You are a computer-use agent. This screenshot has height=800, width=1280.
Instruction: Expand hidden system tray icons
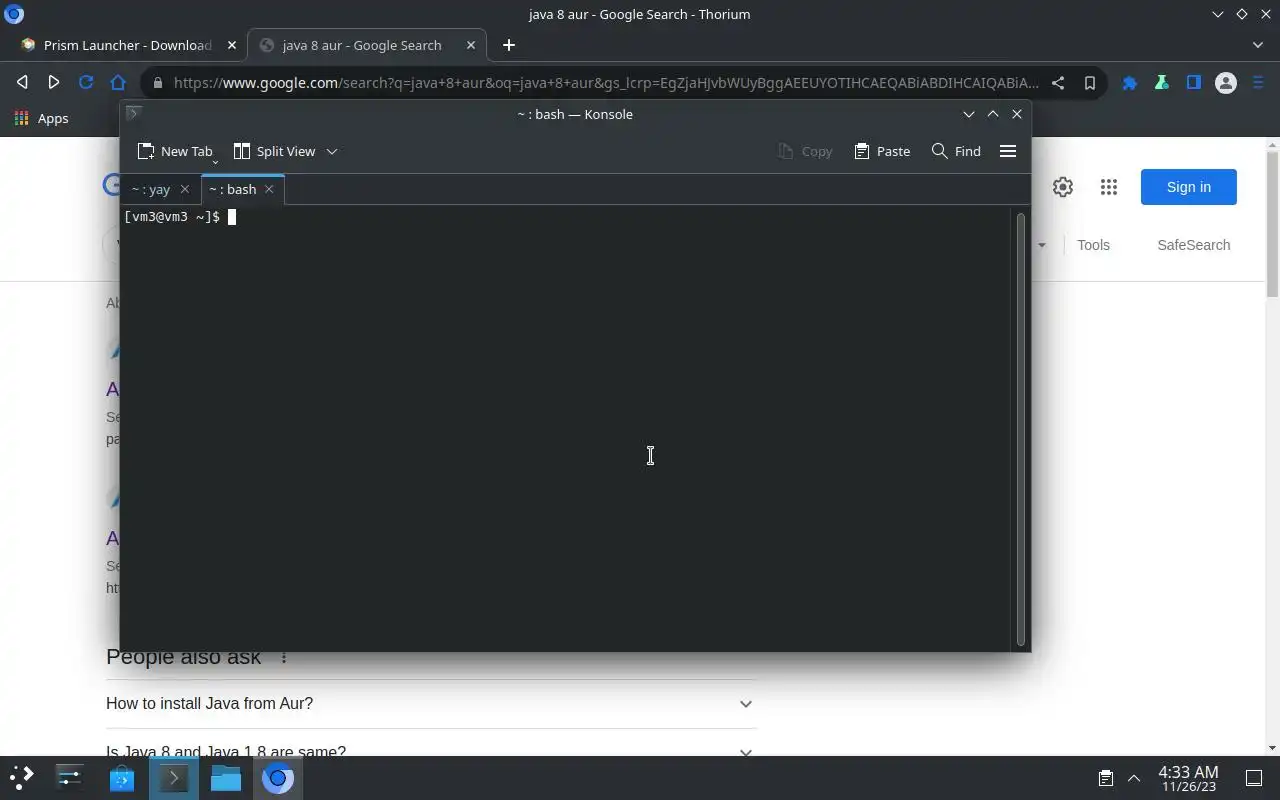(1134, 778)
